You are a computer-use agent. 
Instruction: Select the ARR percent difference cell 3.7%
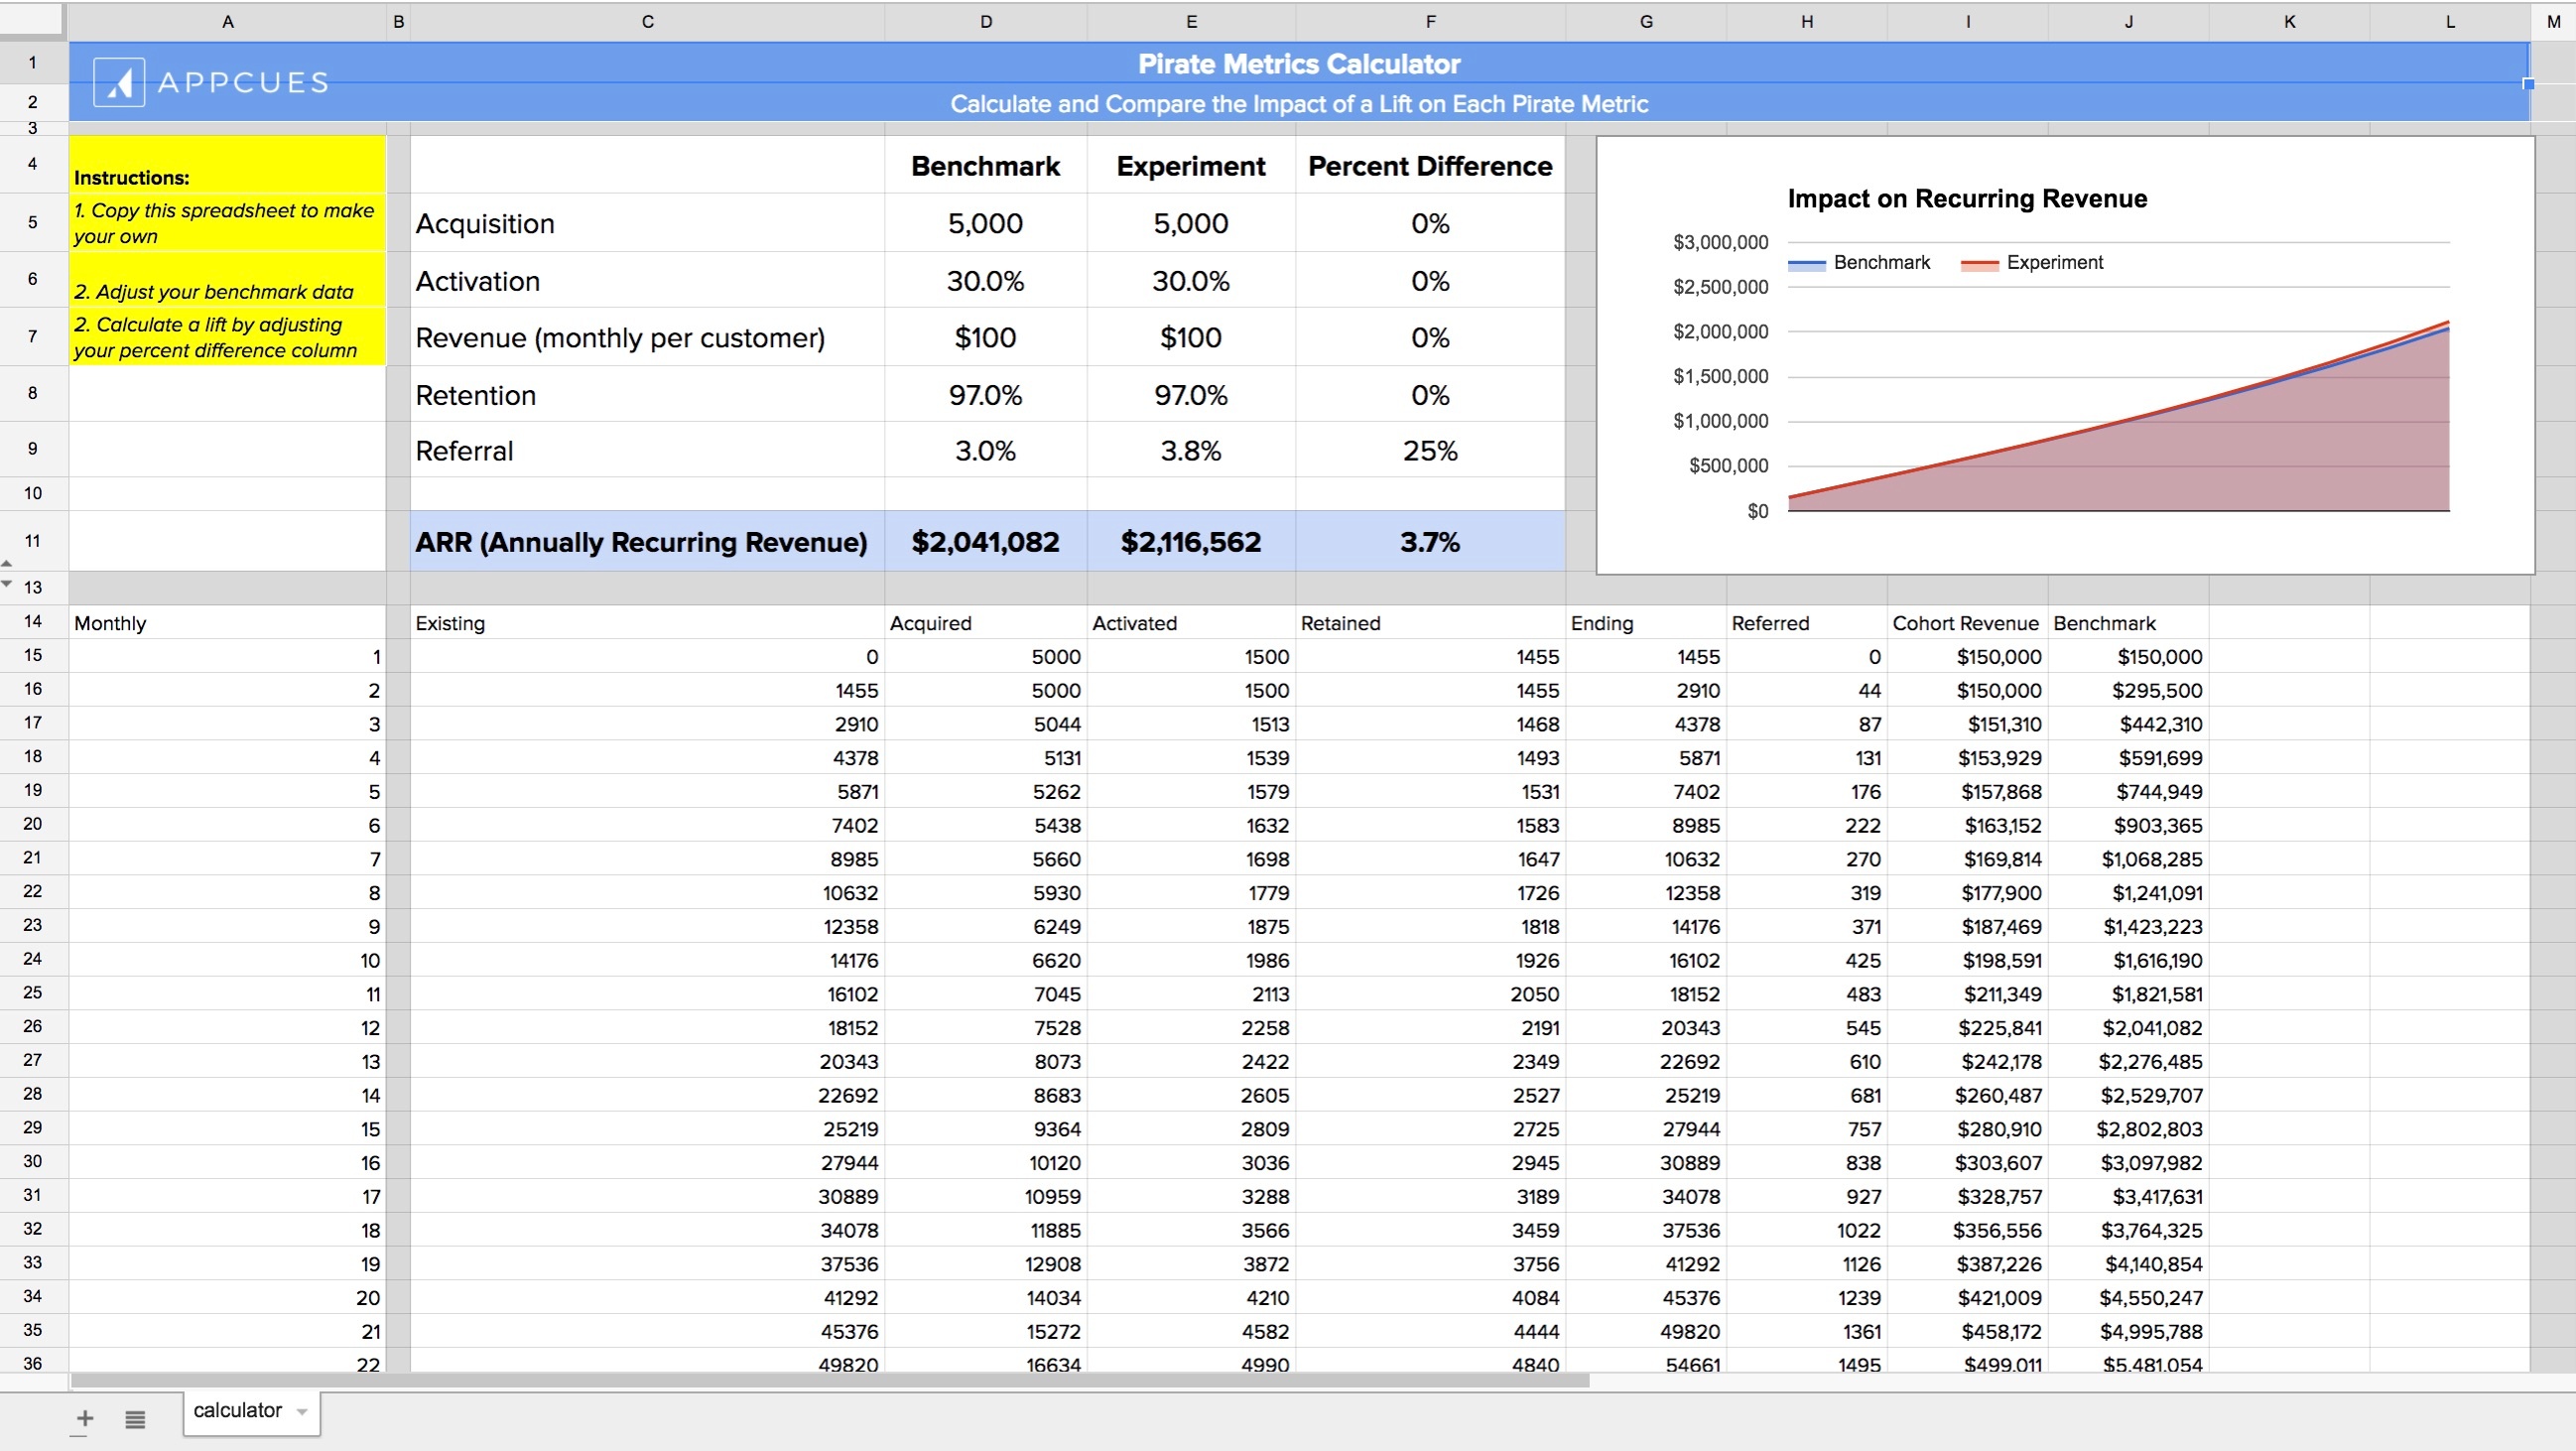(x=1430, y=542)
